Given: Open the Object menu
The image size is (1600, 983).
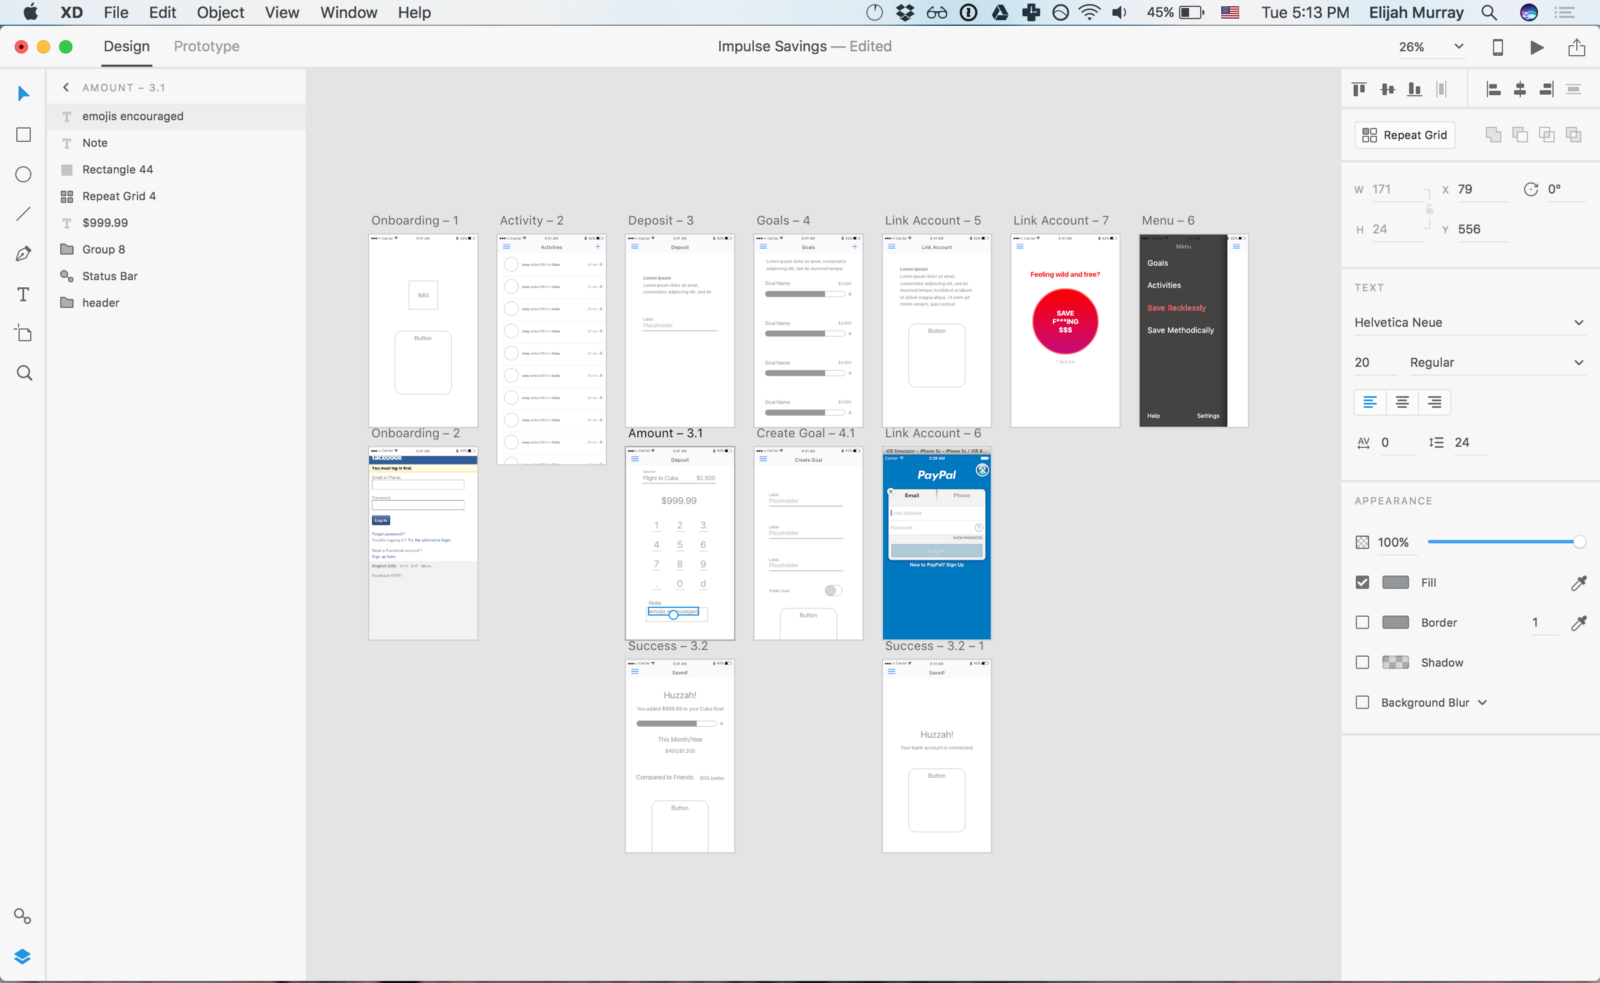Looking at the screenshot, I should (x=221, y=13).
